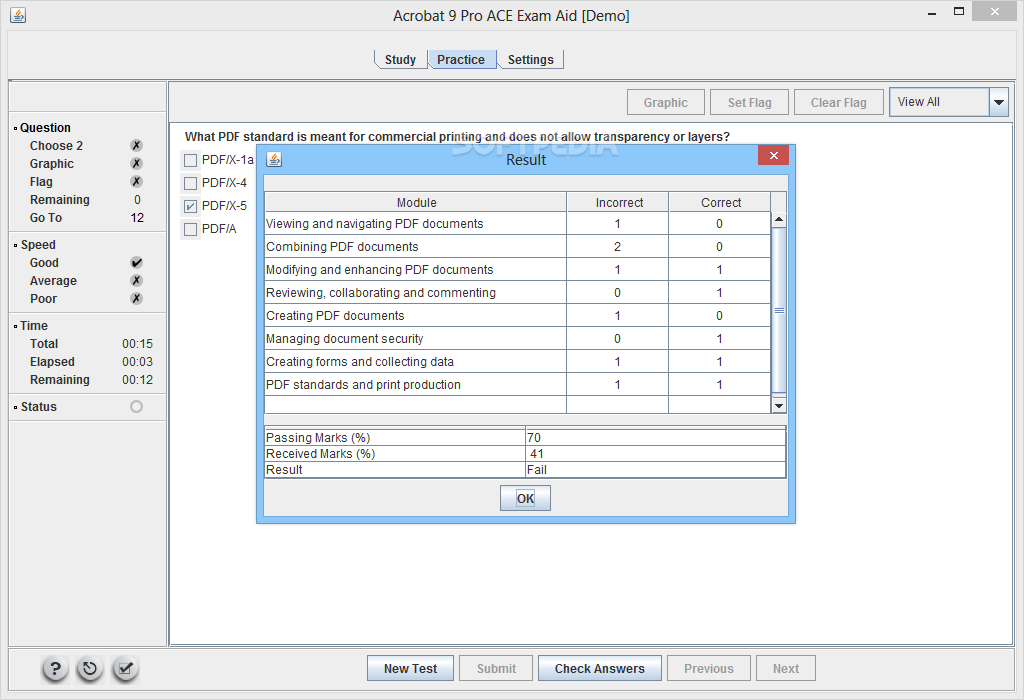Select 'Viewing and navigating PDF documents' row
Viewport: 1024px width, 700px height.
pos(518,224)
